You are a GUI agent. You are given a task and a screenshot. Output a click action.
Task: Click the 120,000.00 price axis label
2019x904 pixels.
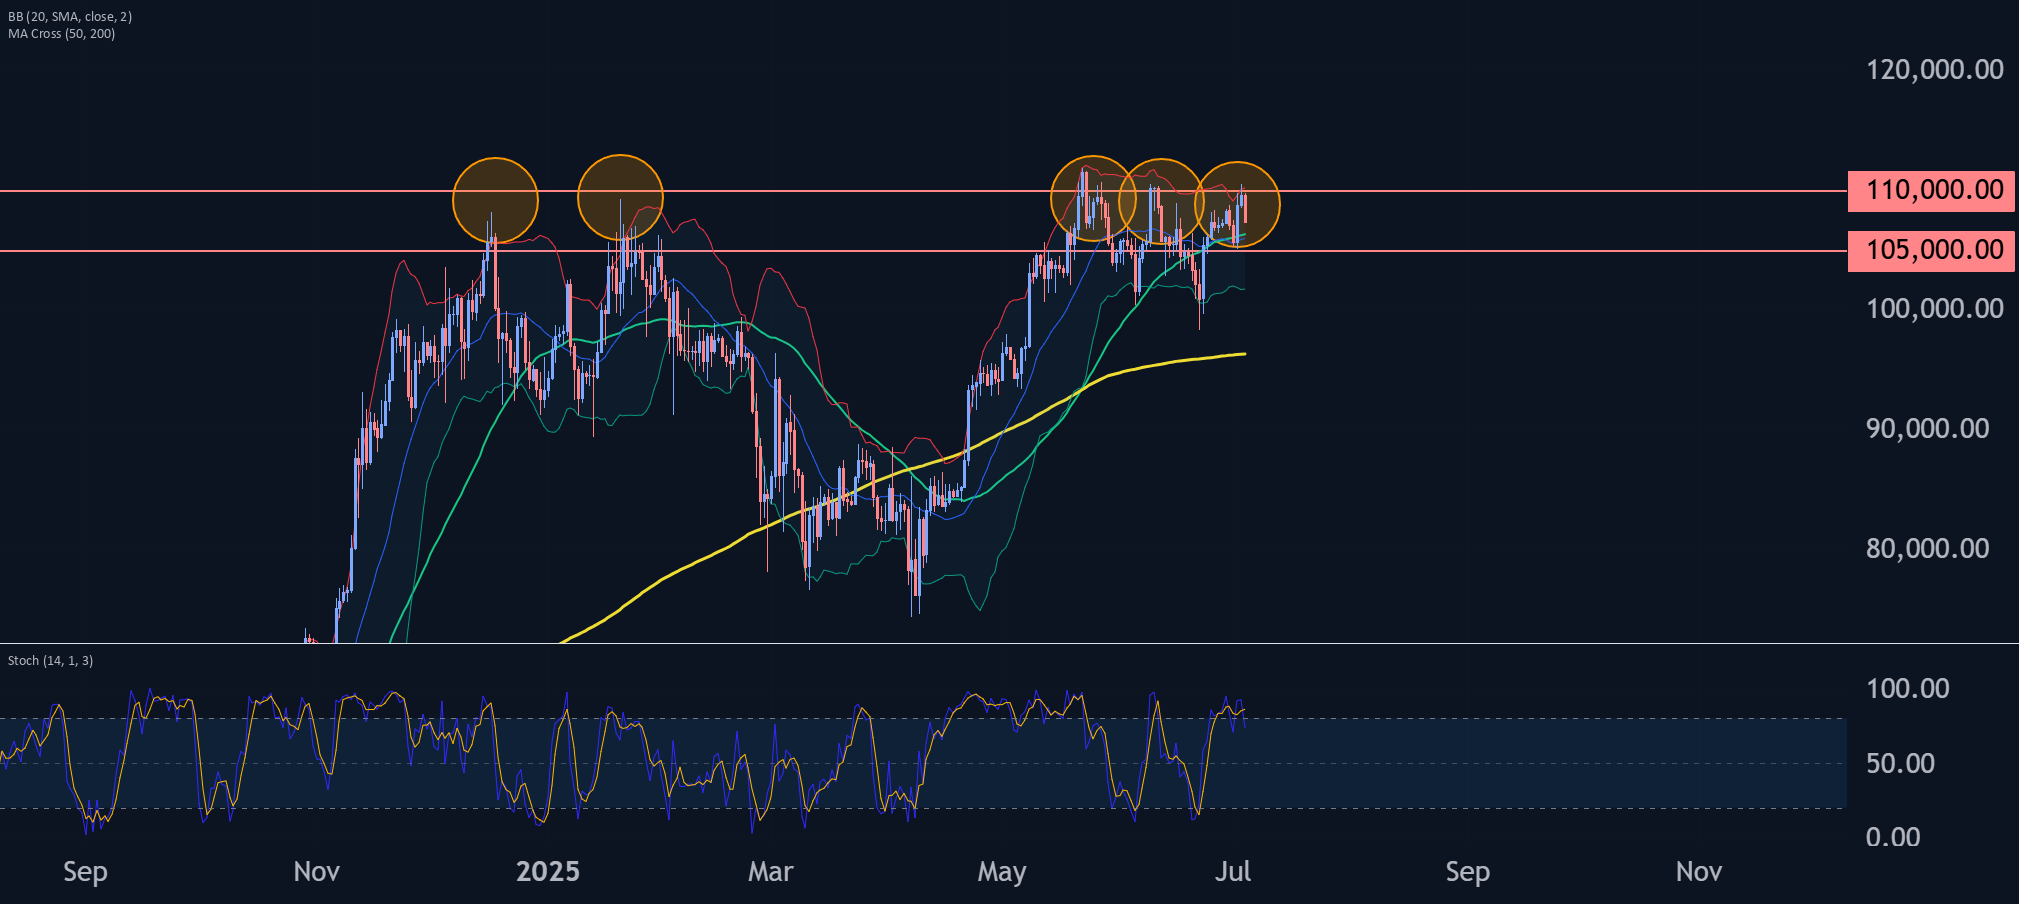pos(1934,70)
